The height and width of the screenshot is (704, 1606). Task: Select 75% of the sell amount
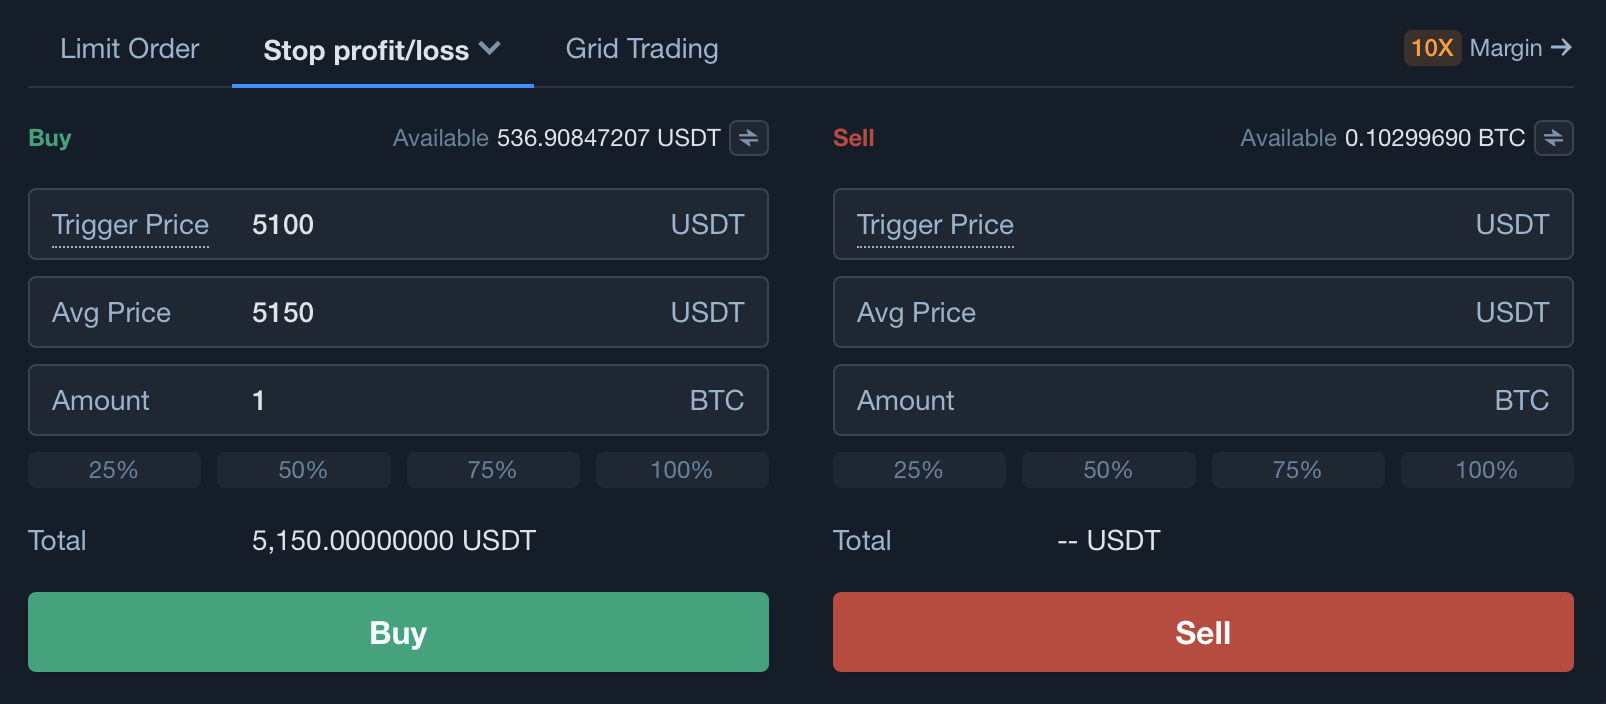[1297, 470]
